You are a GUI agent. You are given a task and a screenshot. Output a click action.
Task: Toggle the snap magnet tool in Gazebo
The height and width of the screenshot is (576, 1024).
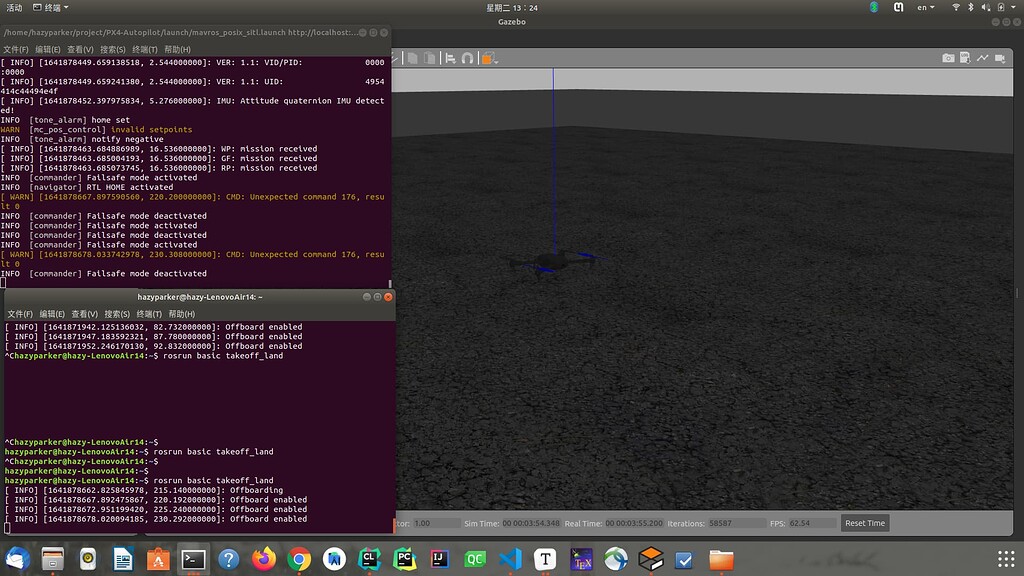click(467, 58)
